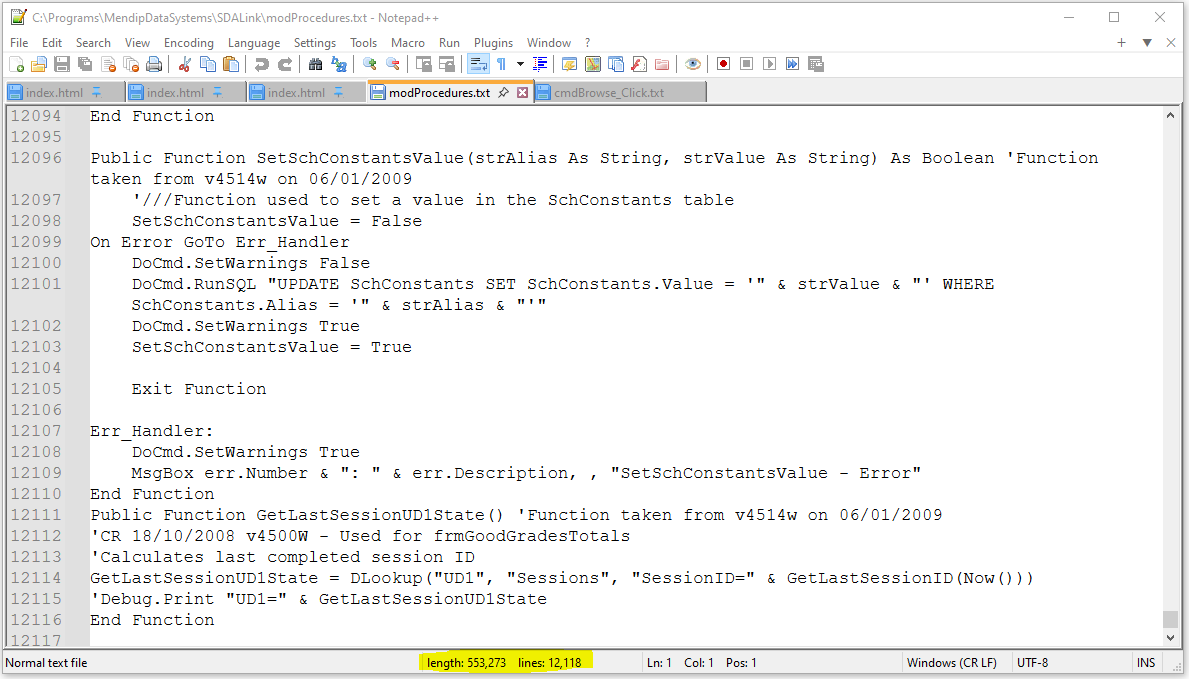
Task: Click the Stop macro recording button
Action: tap(746, 64)
